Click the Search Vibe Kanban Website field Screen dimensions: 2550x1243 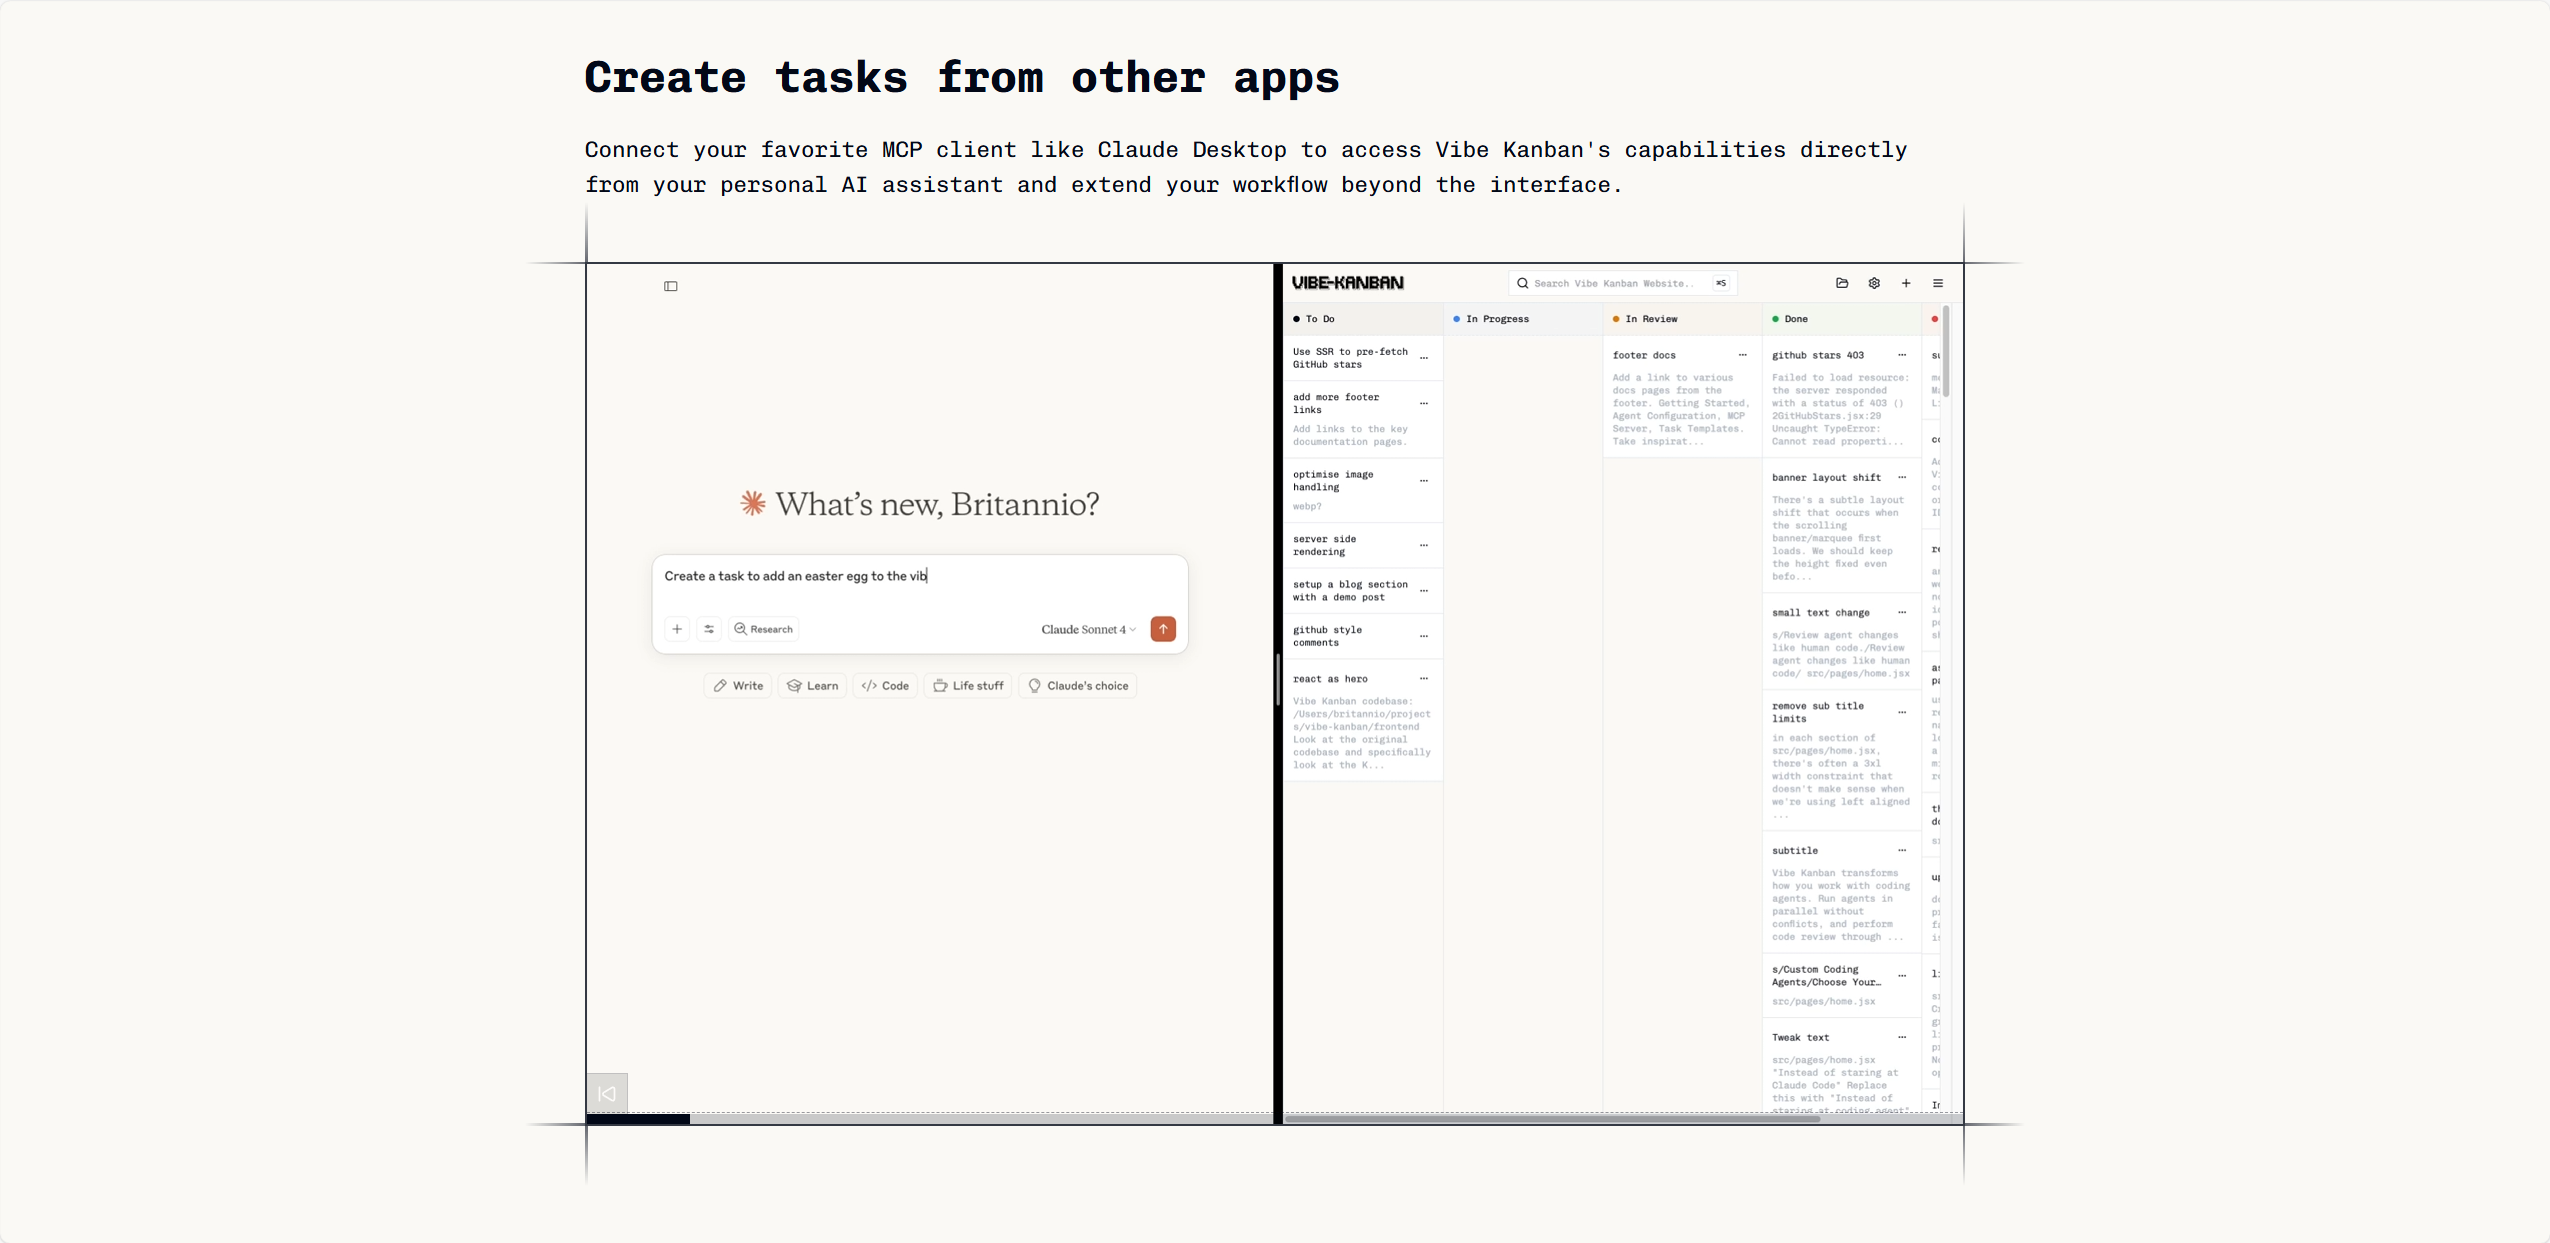1622,283
